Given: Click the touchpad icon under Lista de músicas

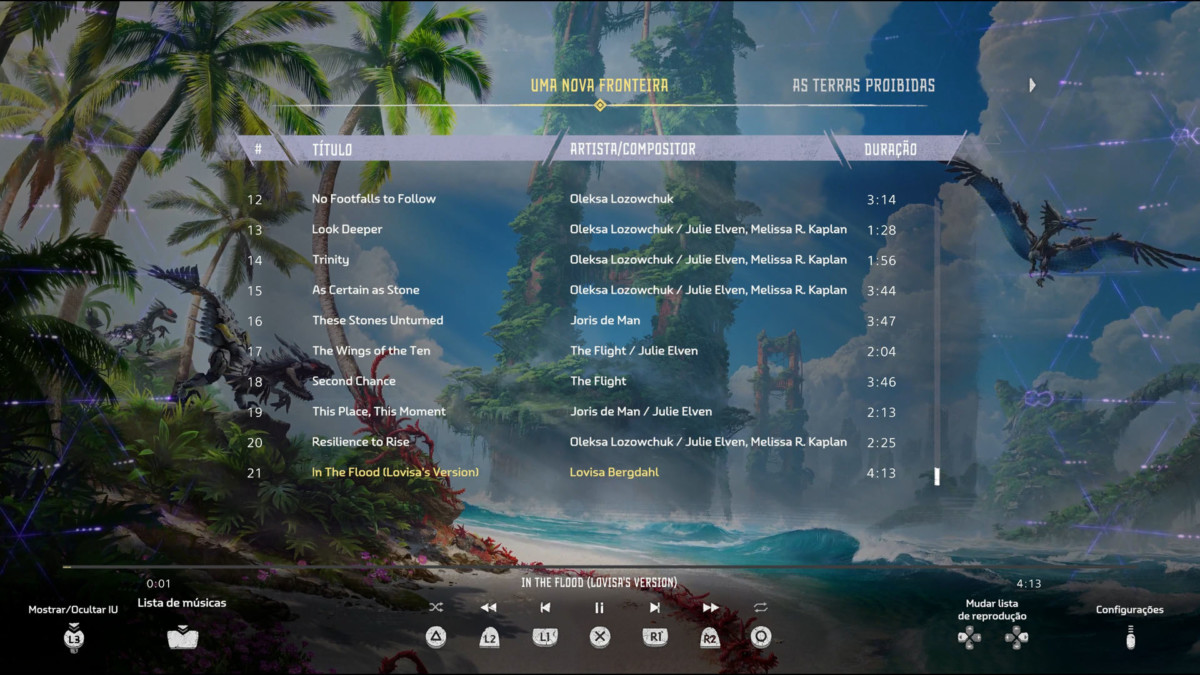Looking at the screenshot, I should coord(182,637).
